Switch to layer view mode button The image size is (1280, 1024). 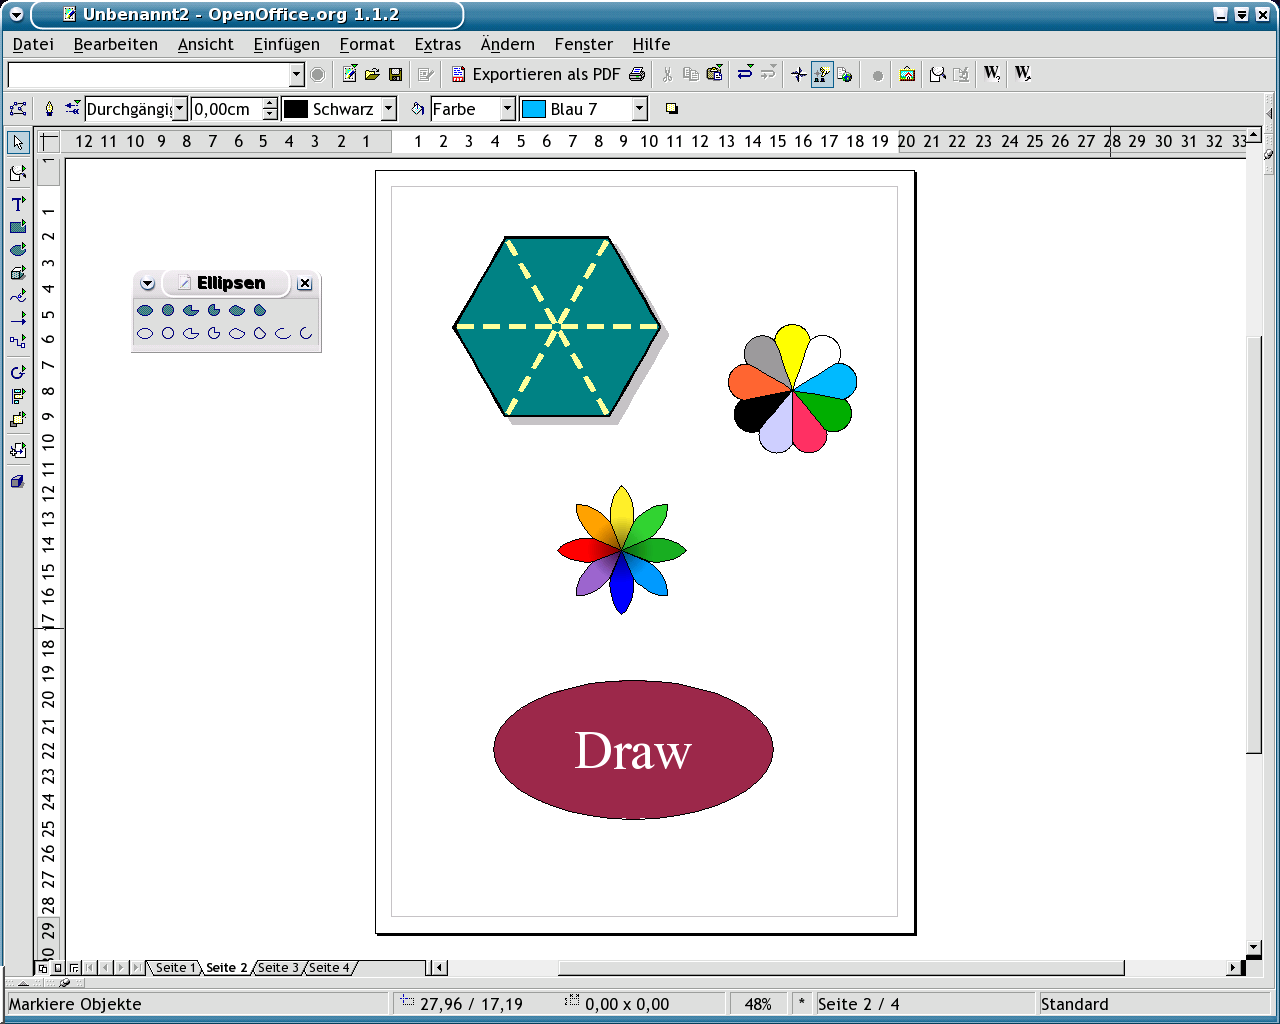coord(74,968)
